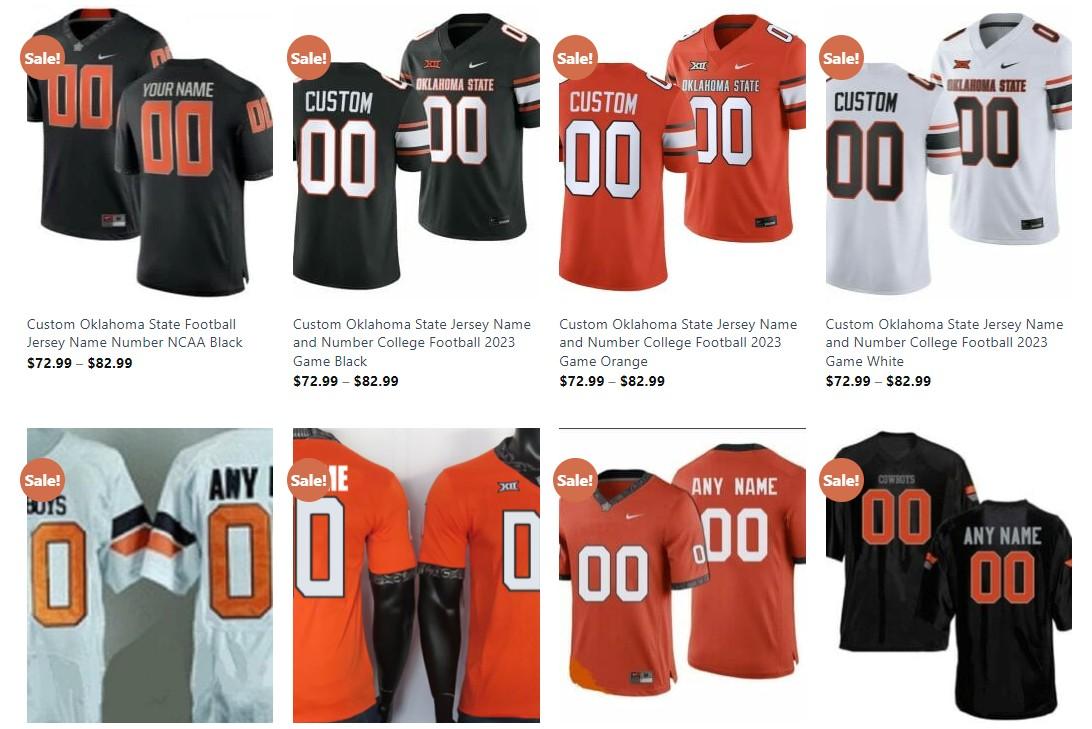Open College Football 2023 Game White title link
1092x729 pixels.
pyautogui.click(x=944, y=342)
